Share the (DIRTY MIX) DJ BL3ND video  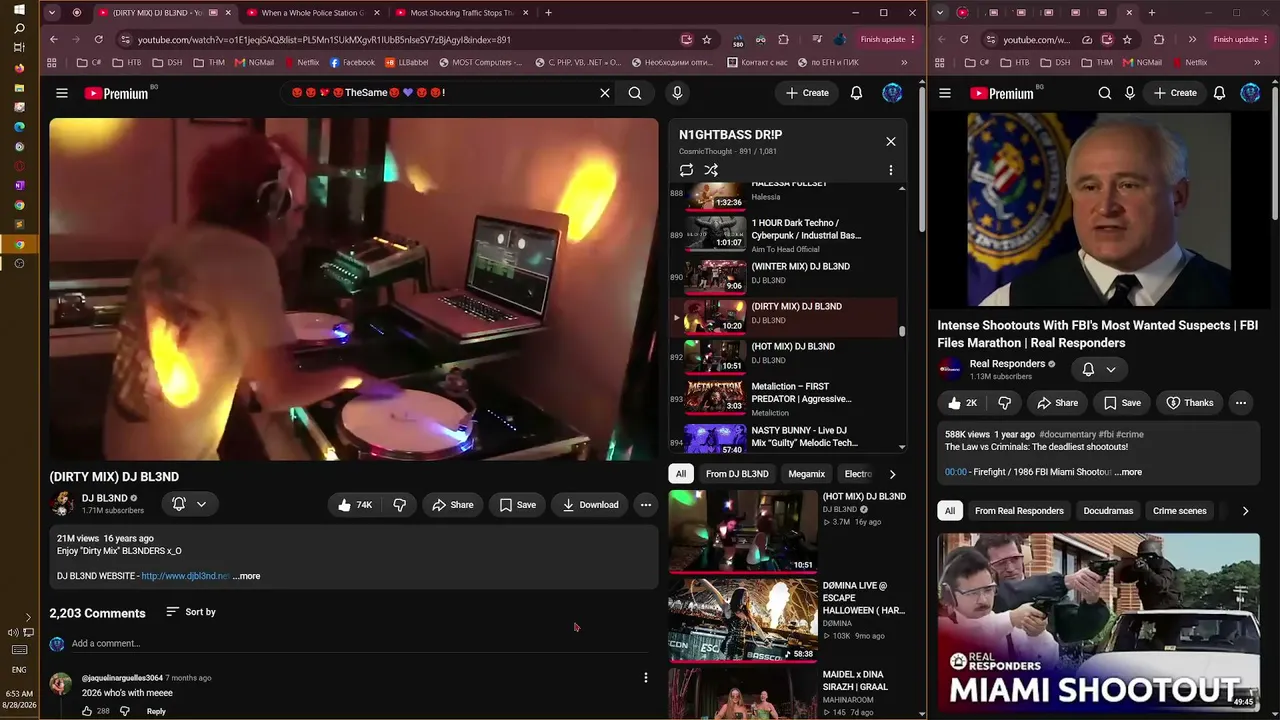452,505
